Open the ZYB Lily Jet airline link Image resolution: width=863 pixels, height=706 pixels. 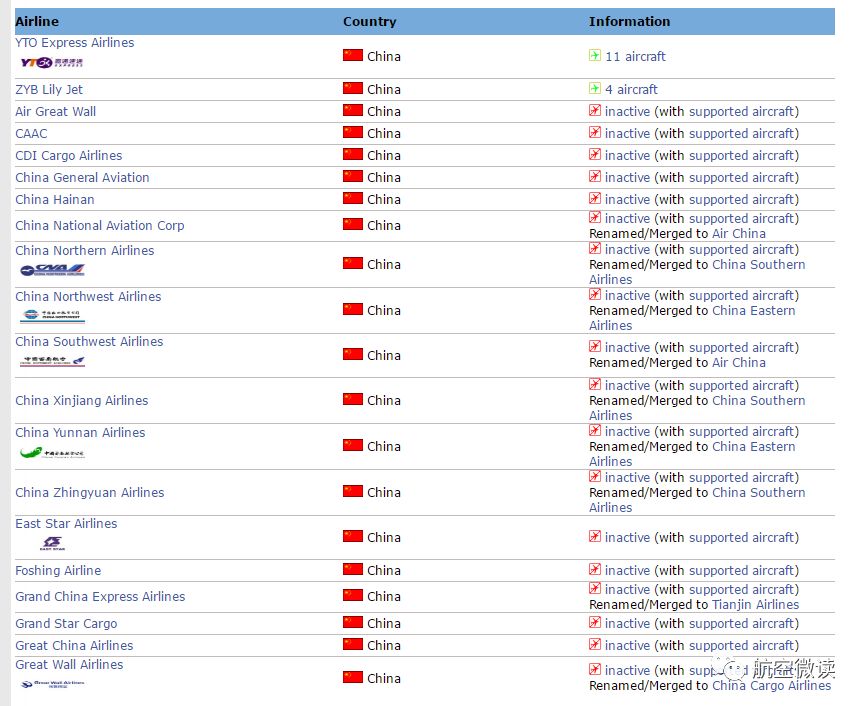(49, 89)
